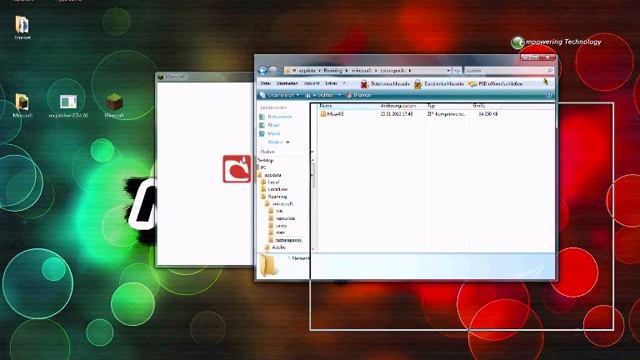Open the Musik favorite link

point(273,134)
